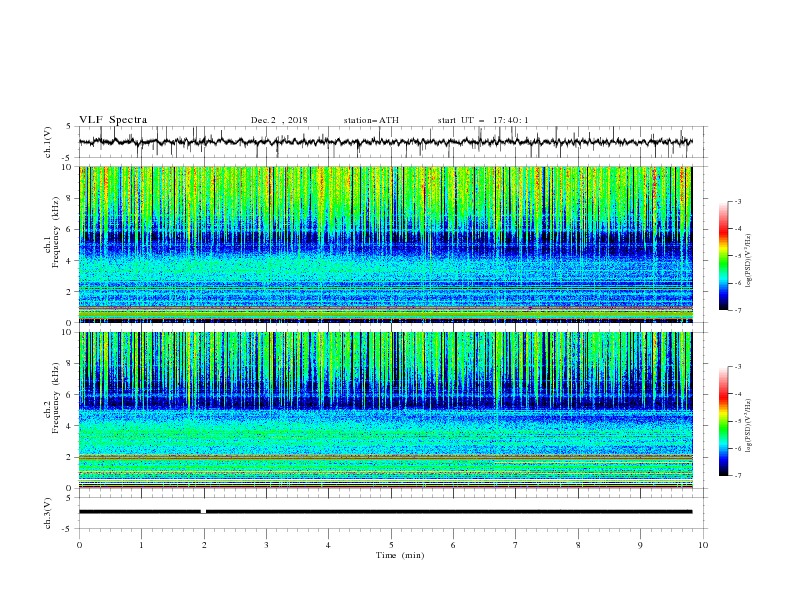The width and height of the screenshot is (792, 612).
Task: Click time axis tick label "8"
Action: click(x=578, y=545)
